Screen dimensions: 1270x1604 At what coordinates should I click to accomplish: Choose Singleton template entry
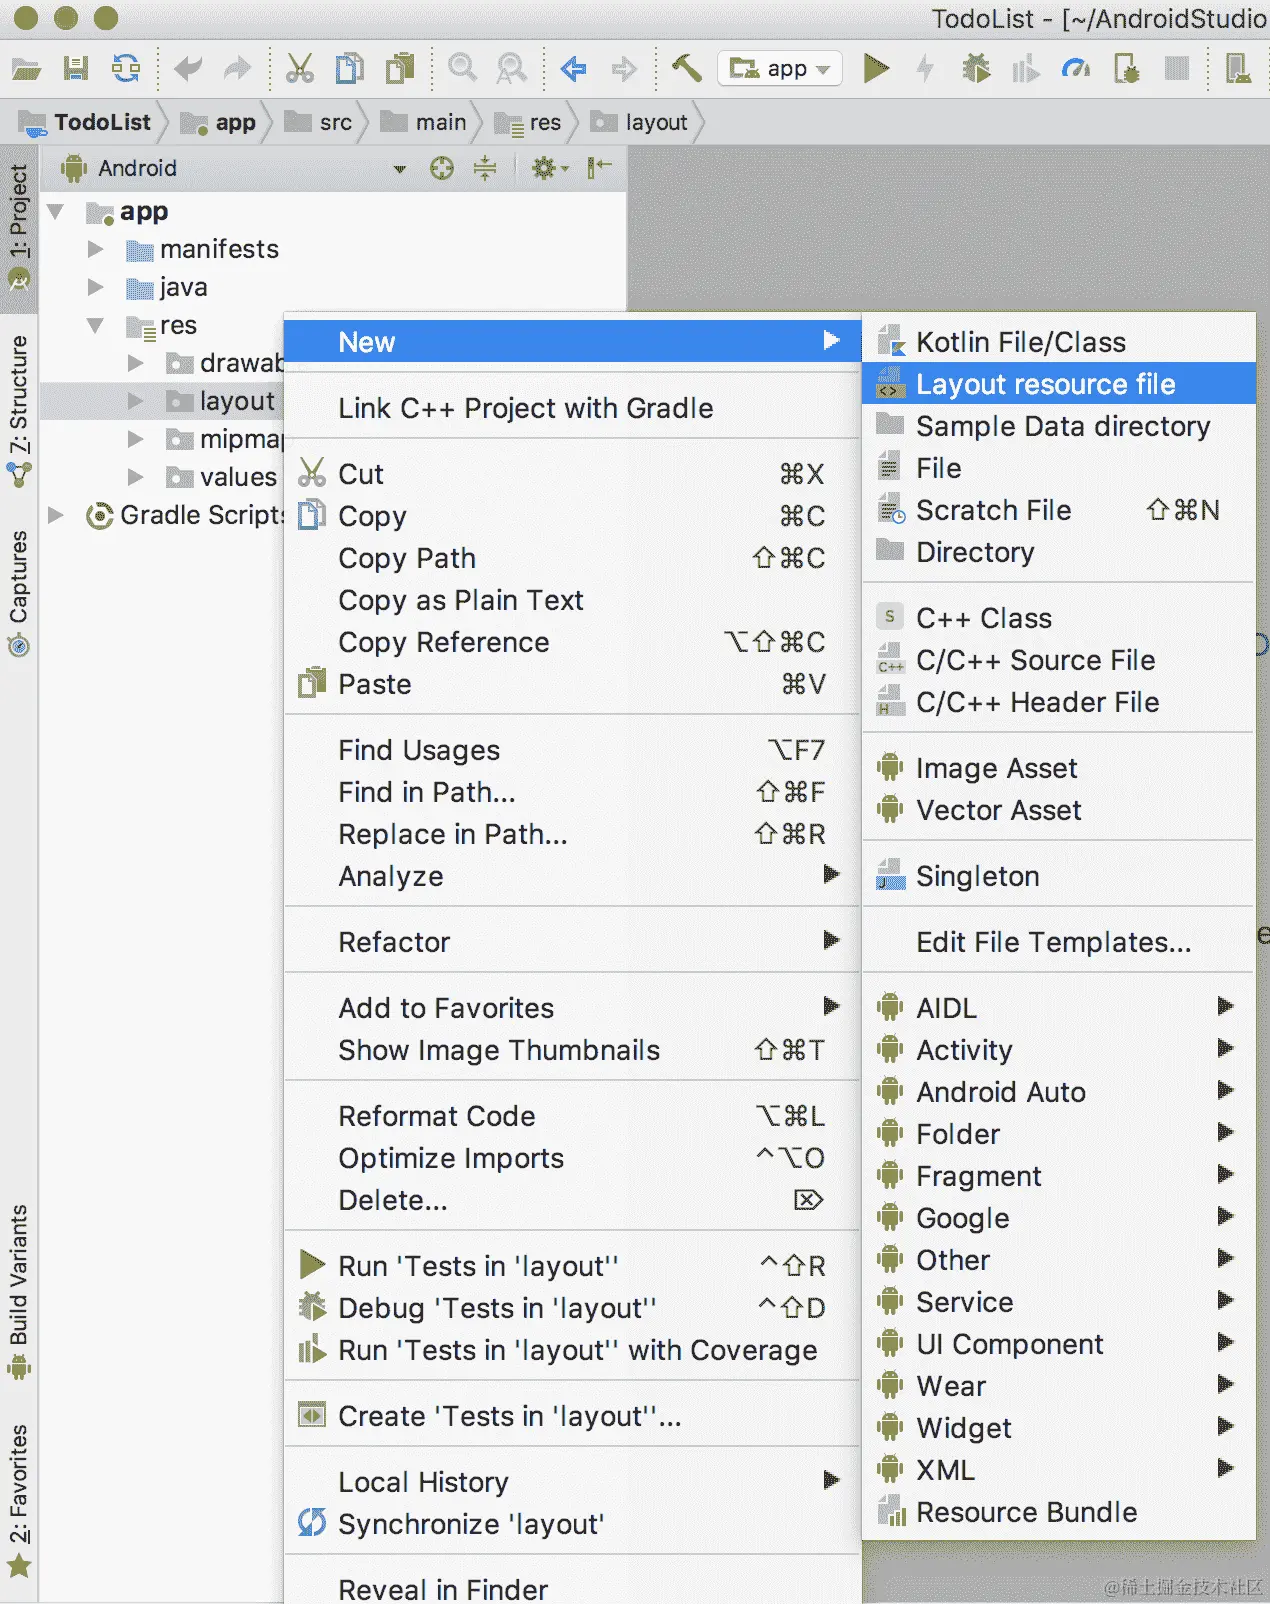click(x=1058, y=876)
